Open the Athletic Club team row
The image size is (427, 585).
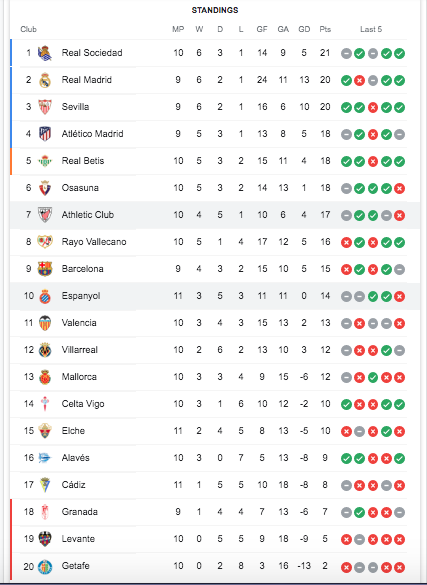pos(214,215)
